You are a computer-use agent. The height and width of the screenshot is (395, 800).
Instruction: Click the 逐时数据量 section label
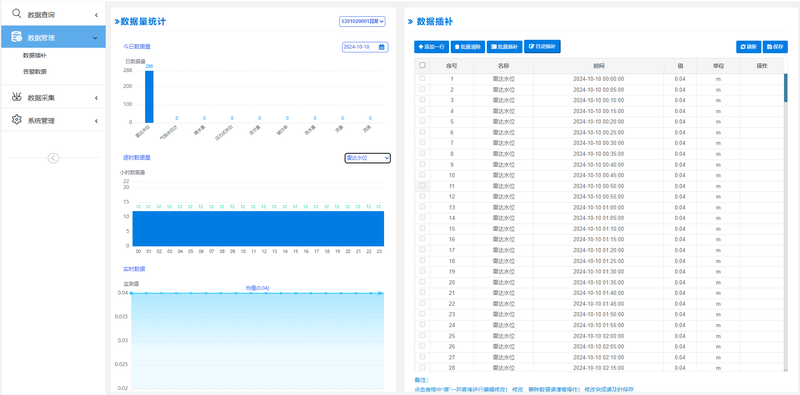click(137, 158)
